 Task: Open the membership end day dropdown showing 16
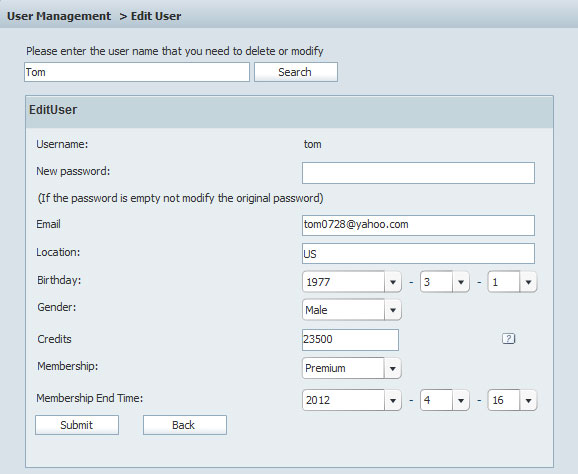click(512, 400)
